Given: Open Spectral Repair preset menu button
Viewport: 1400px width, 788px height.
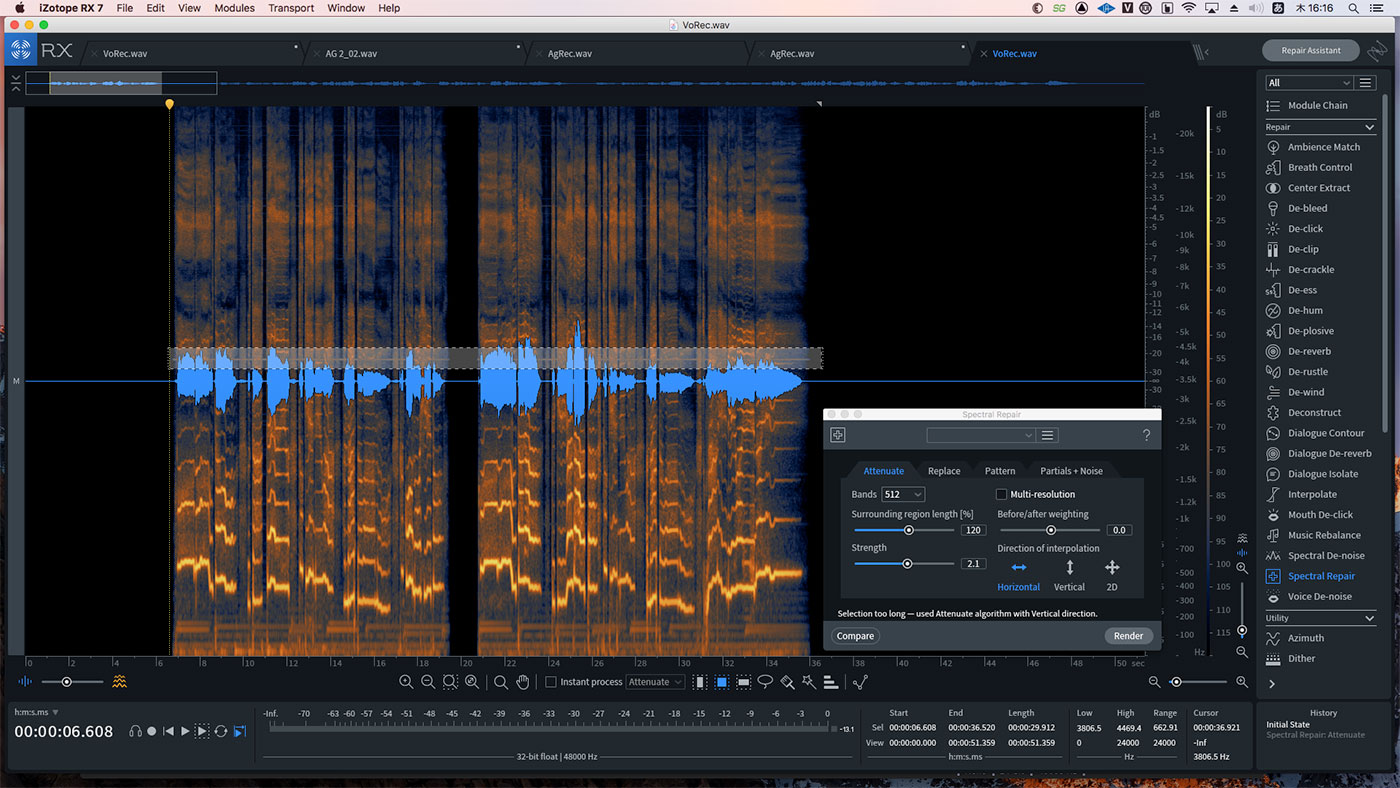Looking at the screenshot, I should coord(1048,435).
